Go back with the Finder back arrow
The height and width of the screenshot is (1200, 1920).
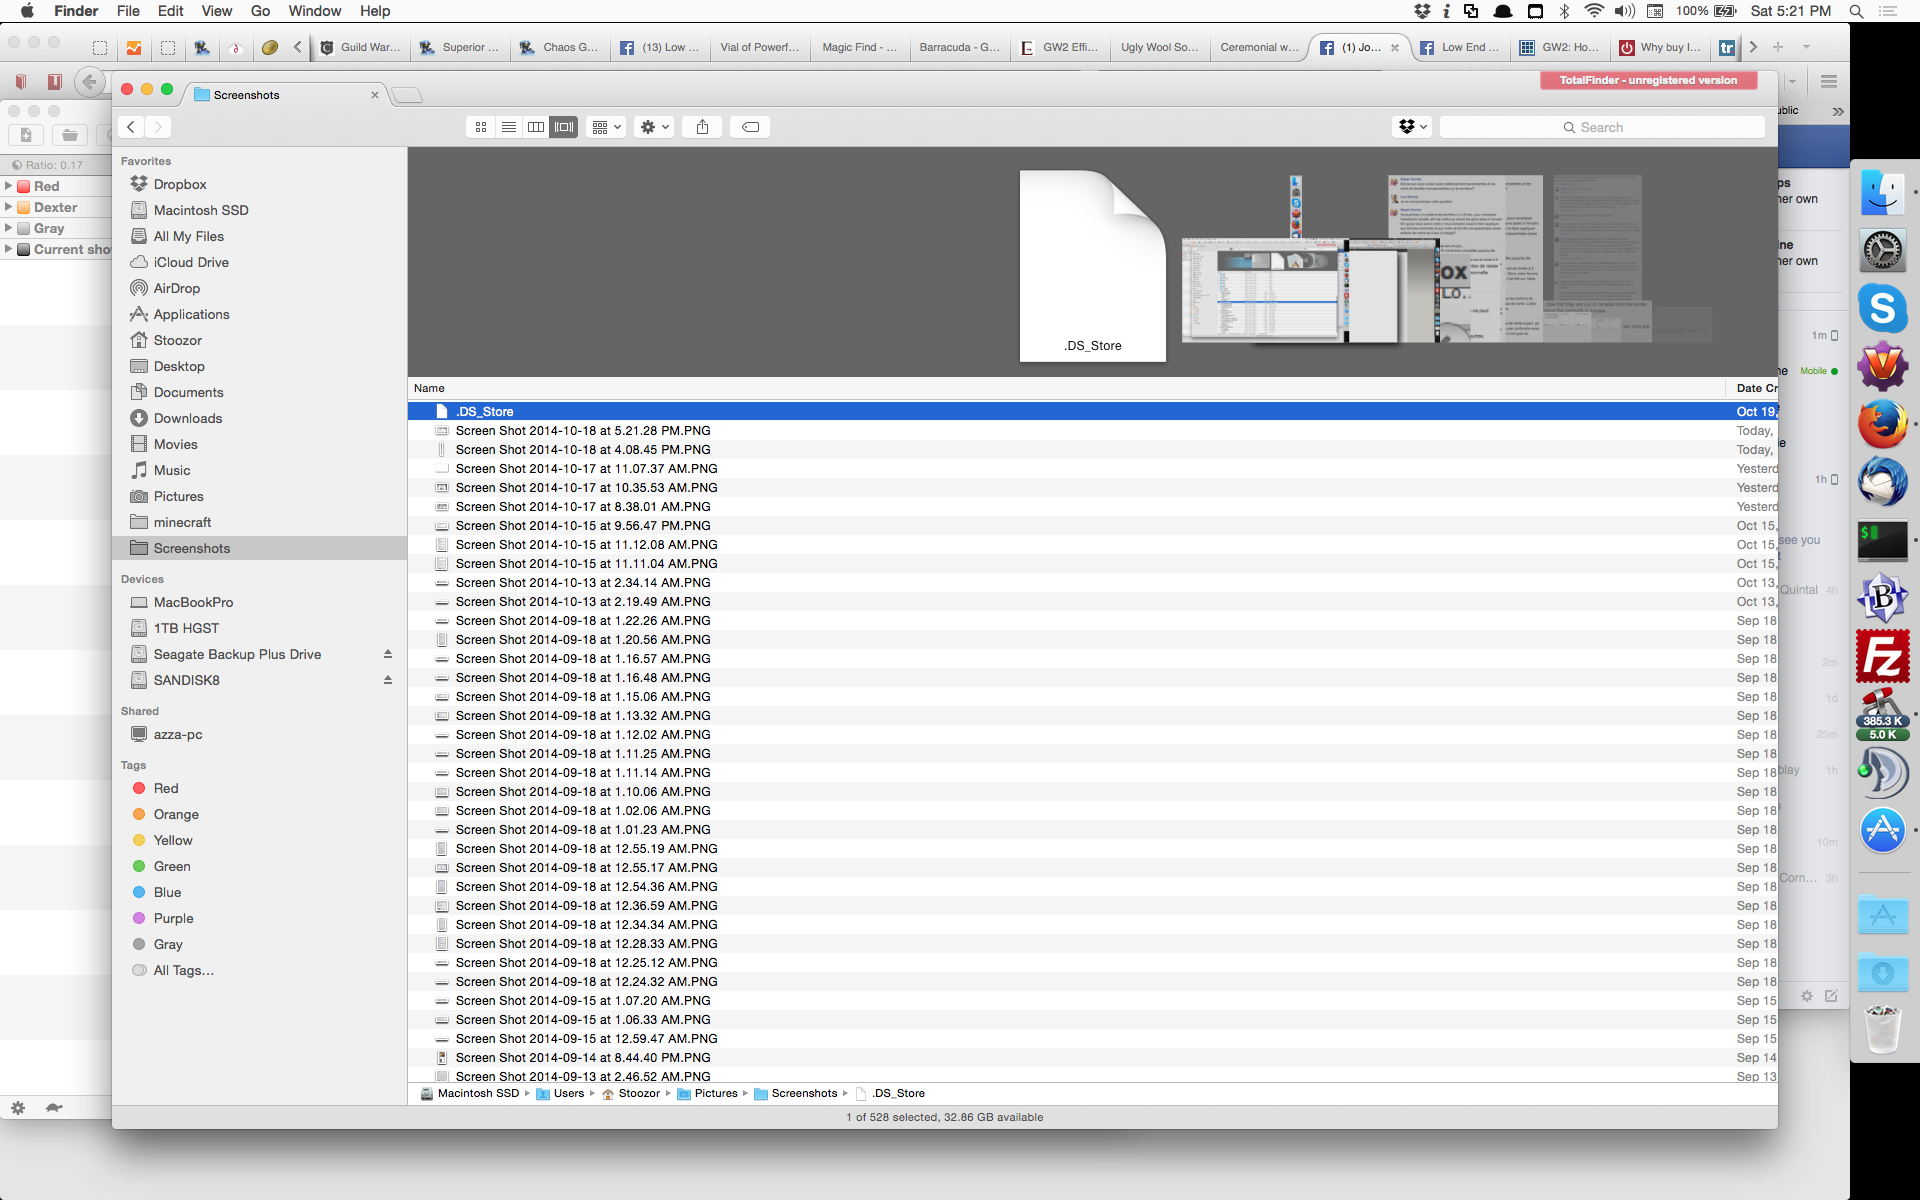click(131, 127)
